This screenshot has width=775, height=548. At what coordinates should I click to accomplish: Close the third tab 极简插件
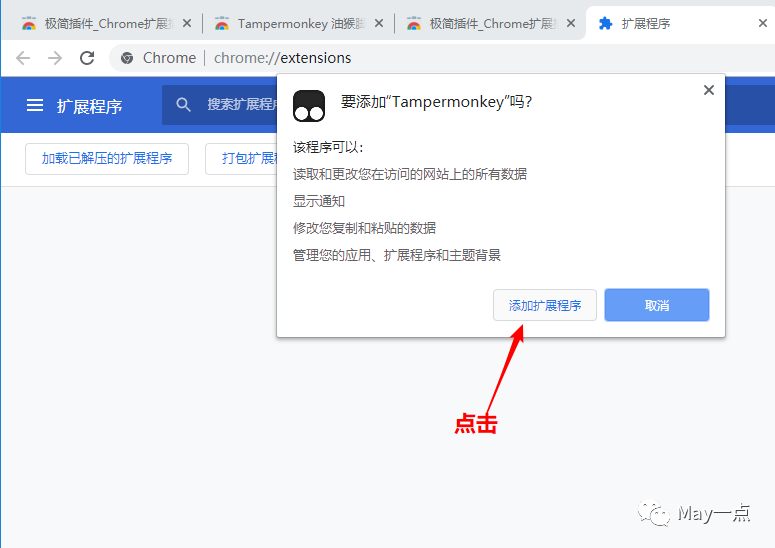pyautogui.click(x=570, y=23)
